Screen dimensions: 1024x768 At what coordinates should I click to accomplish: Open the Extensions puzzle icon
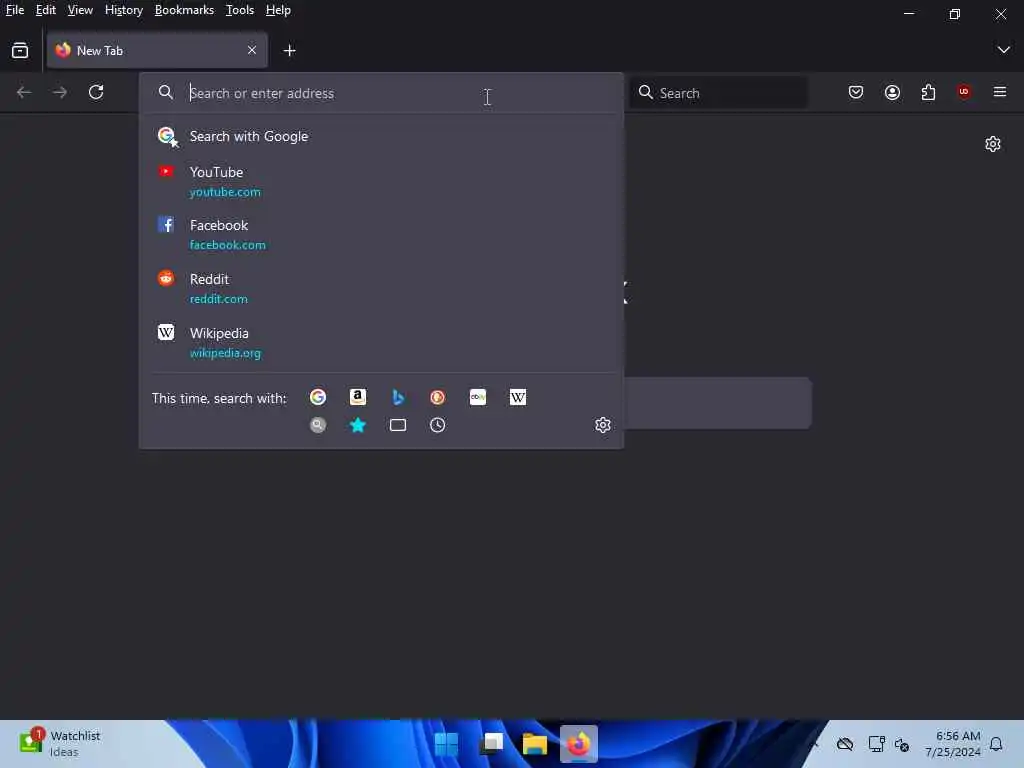(928, 92)
